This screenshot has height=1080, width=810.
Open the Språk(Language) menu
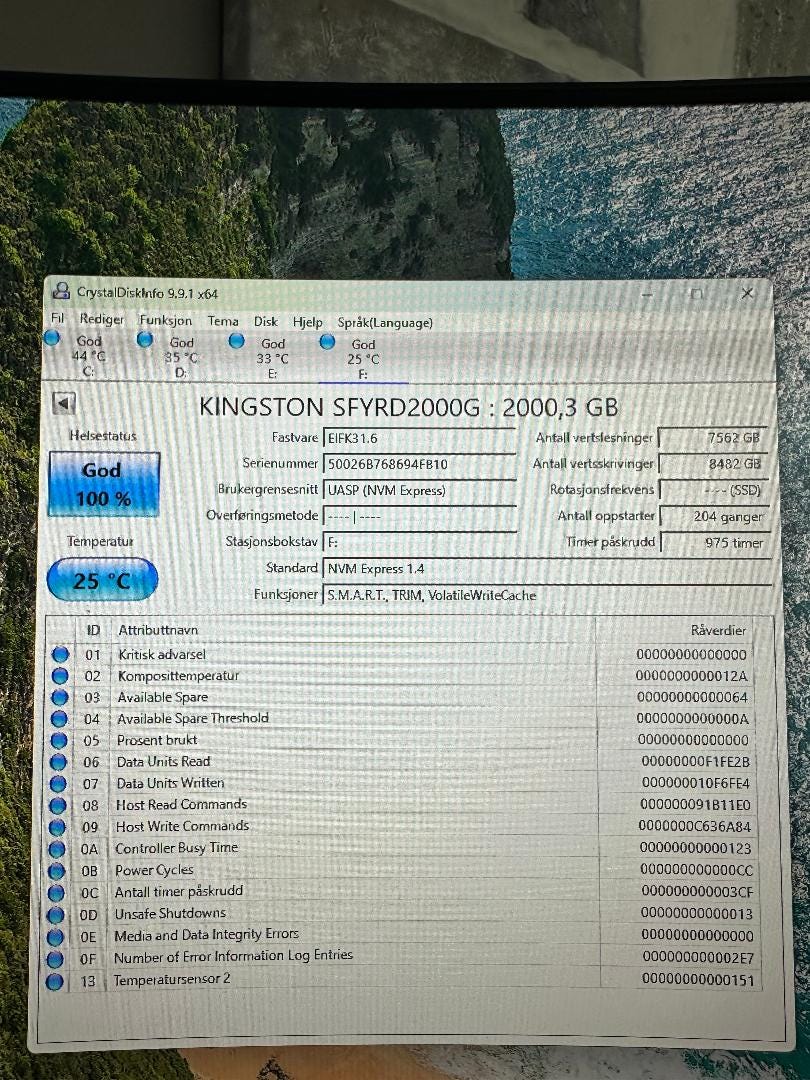tap(385, 322)
